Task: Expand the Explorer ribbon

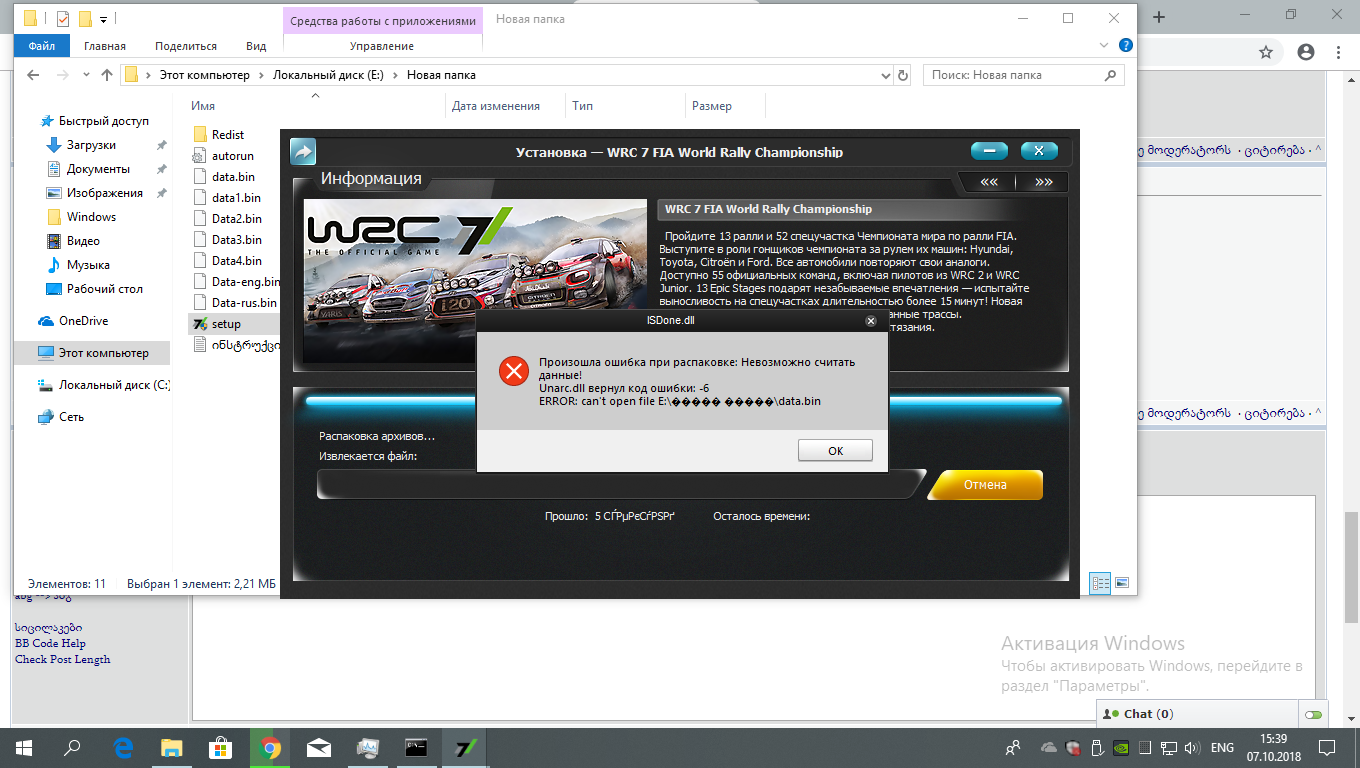Action: point(1106,45)
